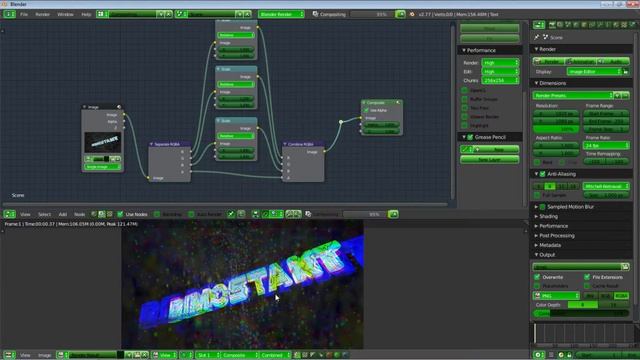Collapse the Dimensions panel
Viewport: 640px width, 360px height.
pyautogui.click(x=552, y=83)
